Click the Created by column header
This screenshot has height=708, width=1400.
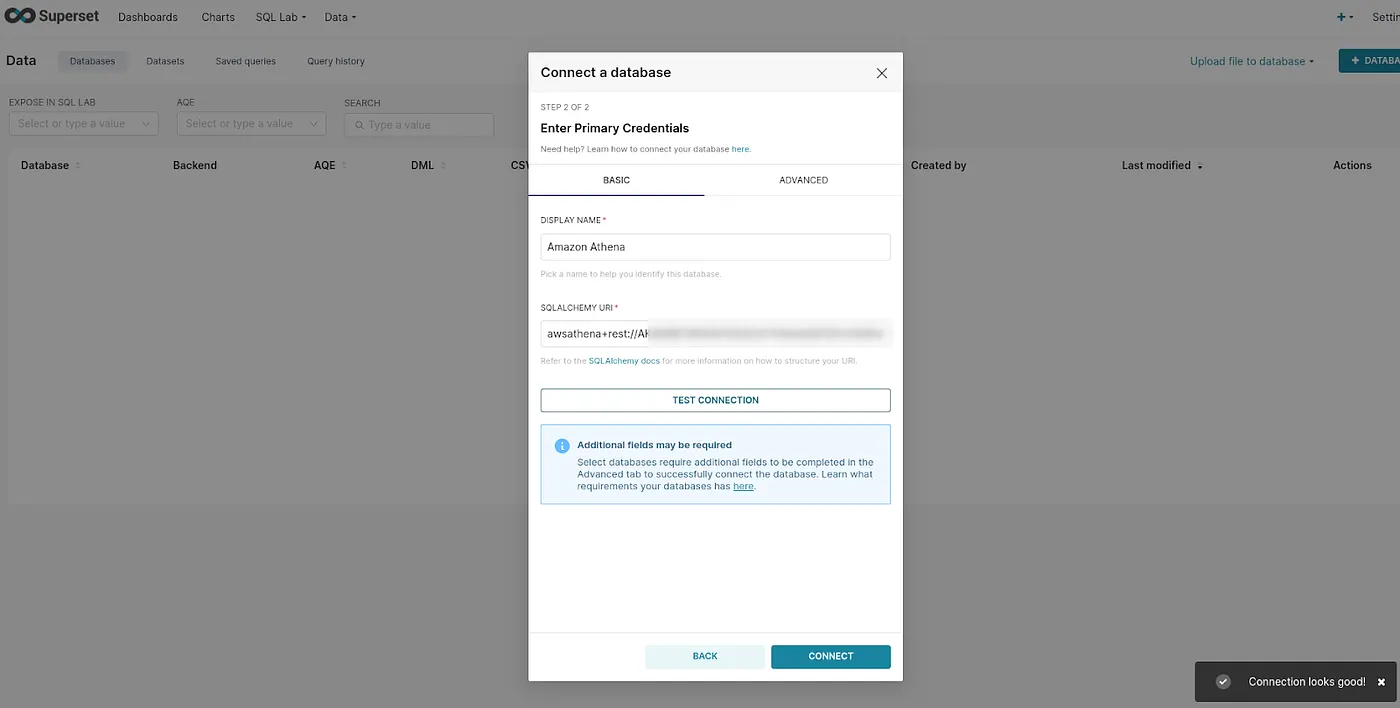click(938, 166)
